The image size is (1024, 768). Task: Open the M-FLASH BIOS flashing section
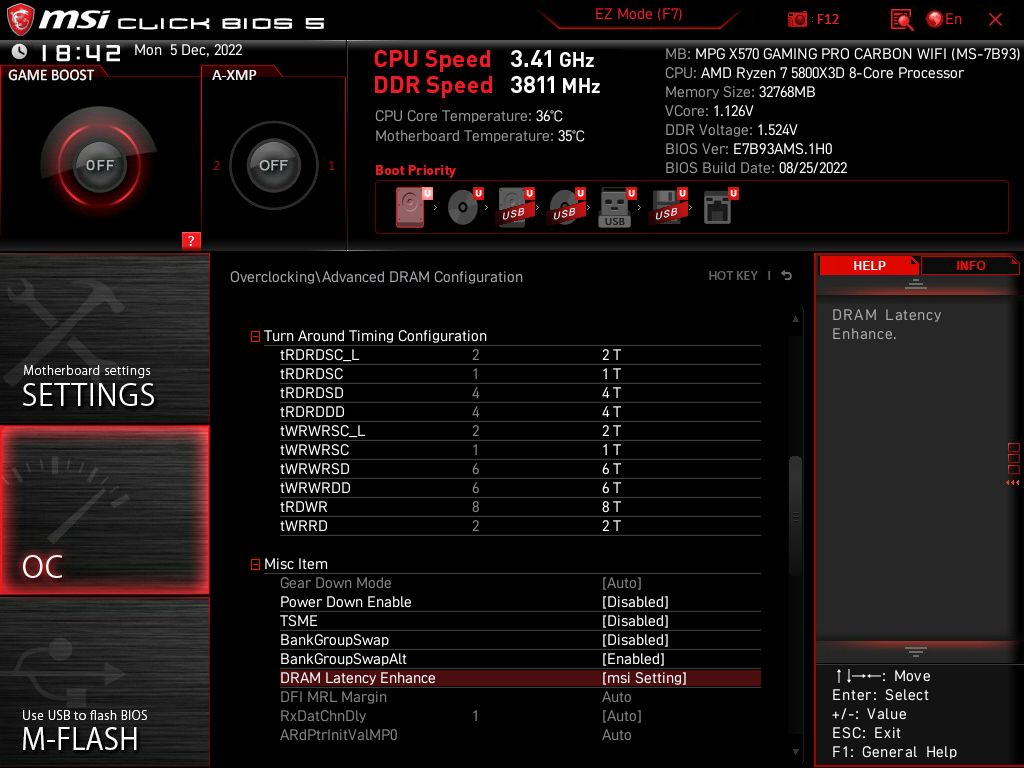(x=104, y=682)
